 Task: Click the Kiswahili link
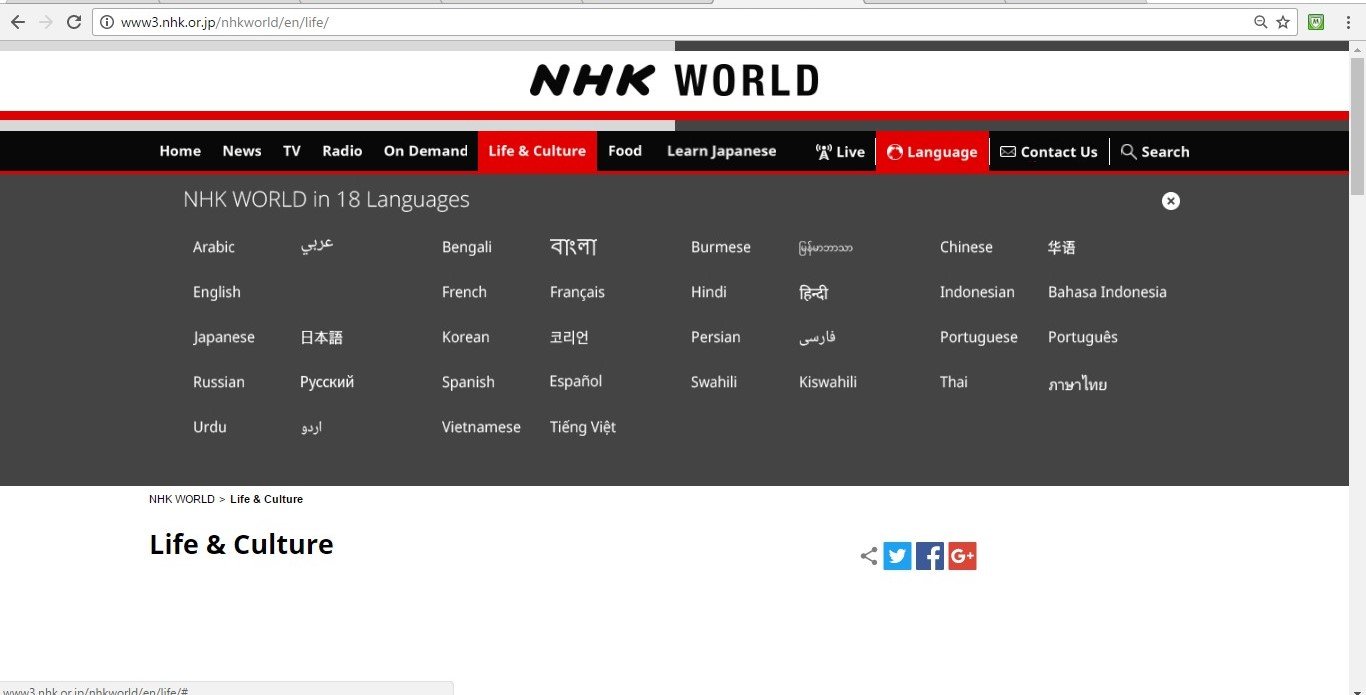[828, 382]
